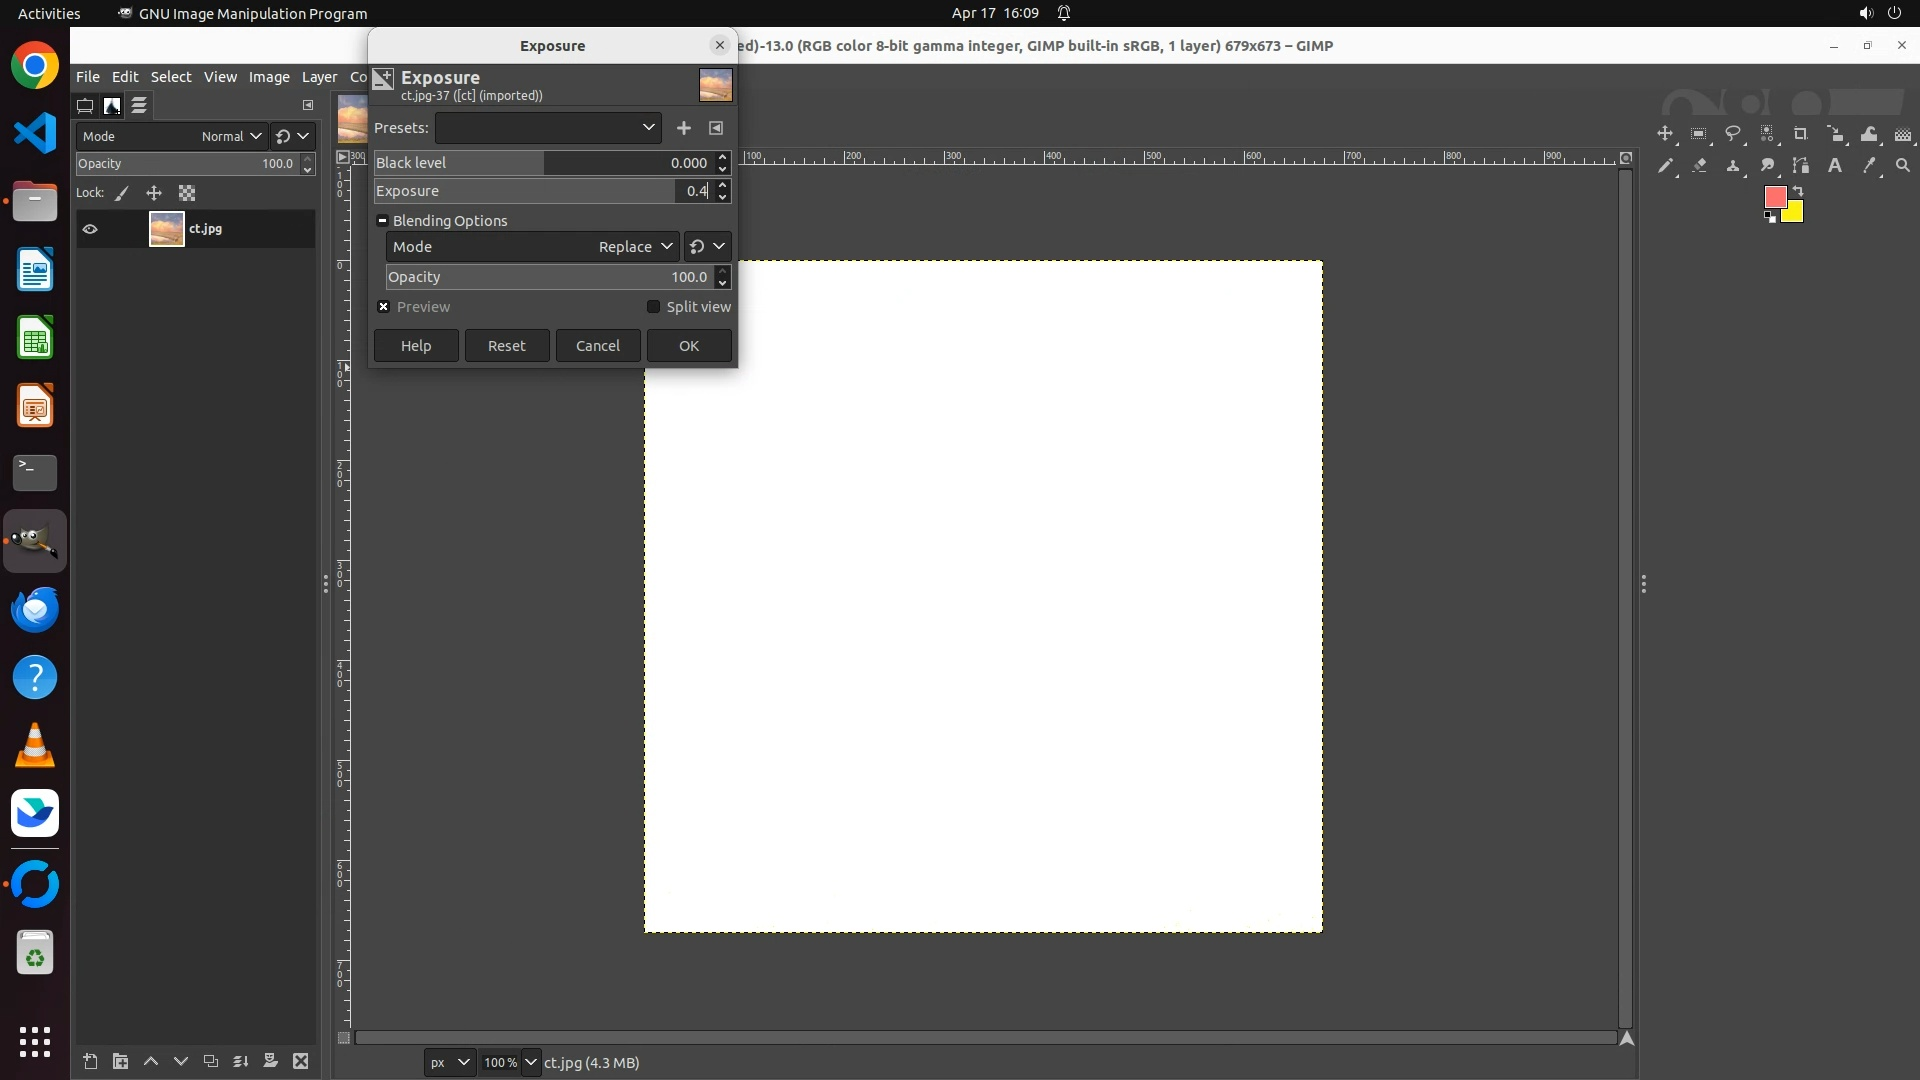Click the OK button in Exposure dialog

pyautogui.click(x=689, y=346)
